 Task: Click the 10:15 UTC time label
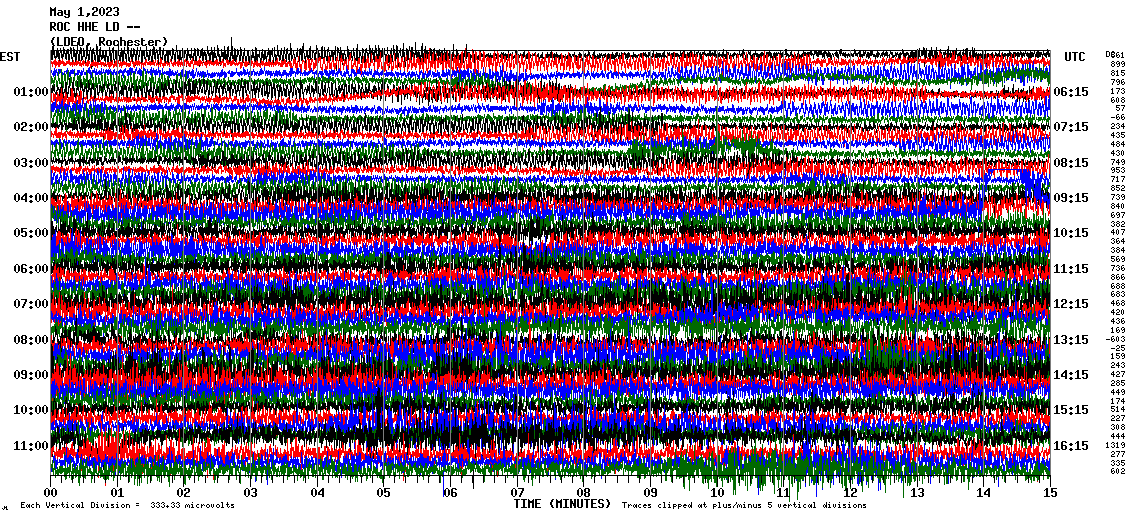[1071, 233]
